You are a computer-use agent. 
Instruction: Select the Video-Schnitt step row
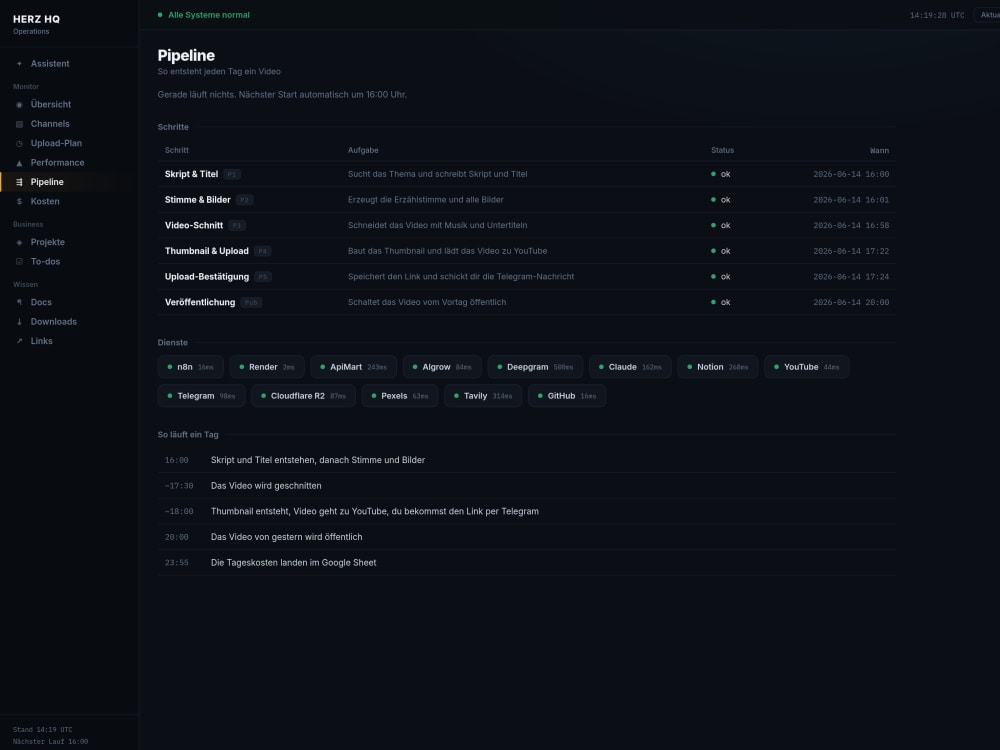click(x=526, y=225)
